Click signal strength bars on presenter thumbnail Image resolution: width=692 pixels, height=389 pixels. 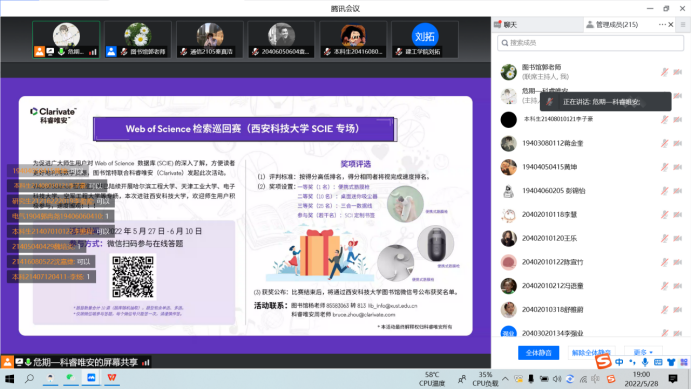93,52
